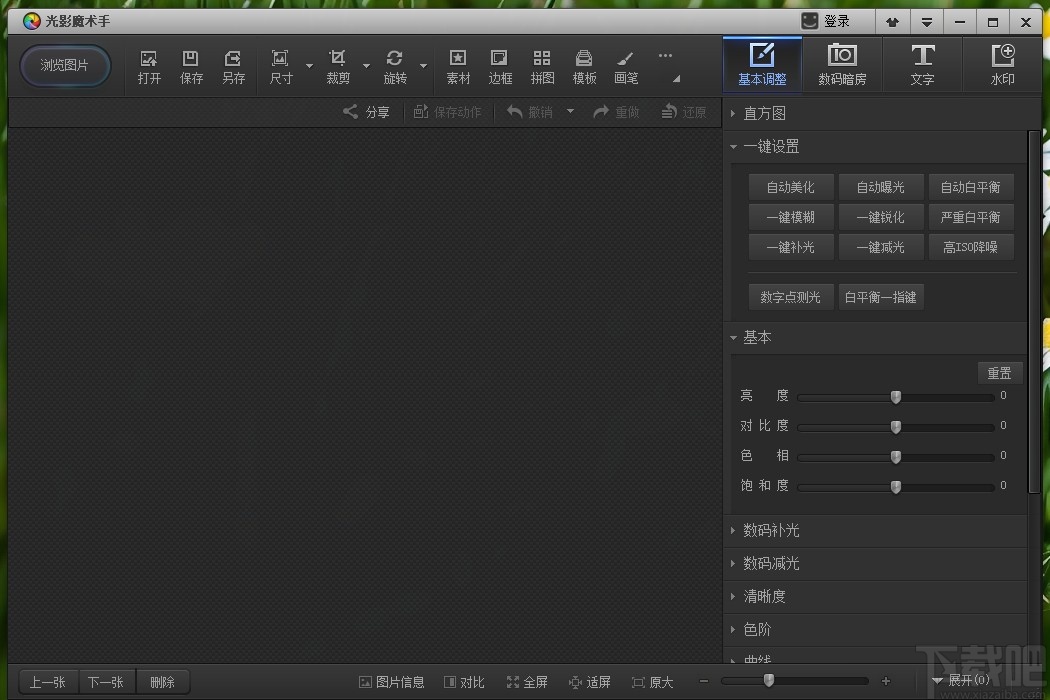
Task: Select the 尺寸 resize tool
Action: click(281, 67)
